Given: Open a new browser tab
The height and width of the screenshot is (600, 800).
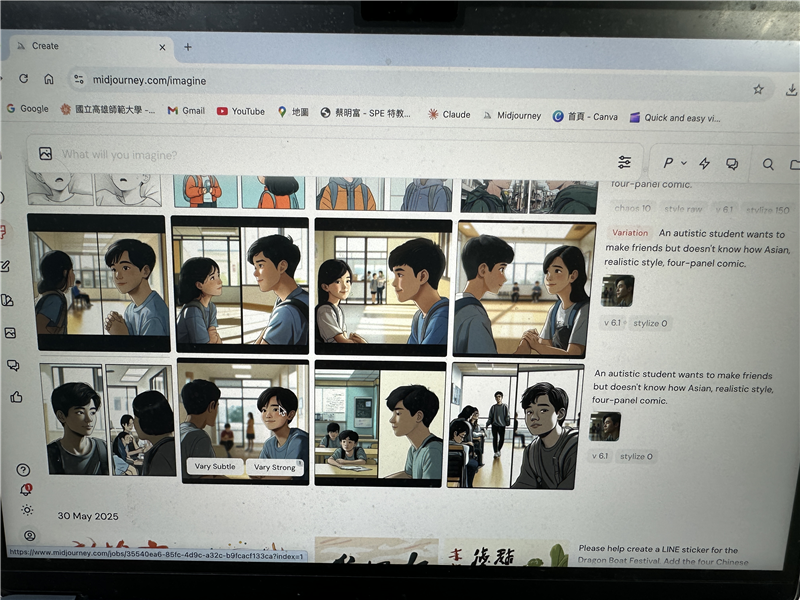Looking at the screenshot, I should click(x=188, y=47).
